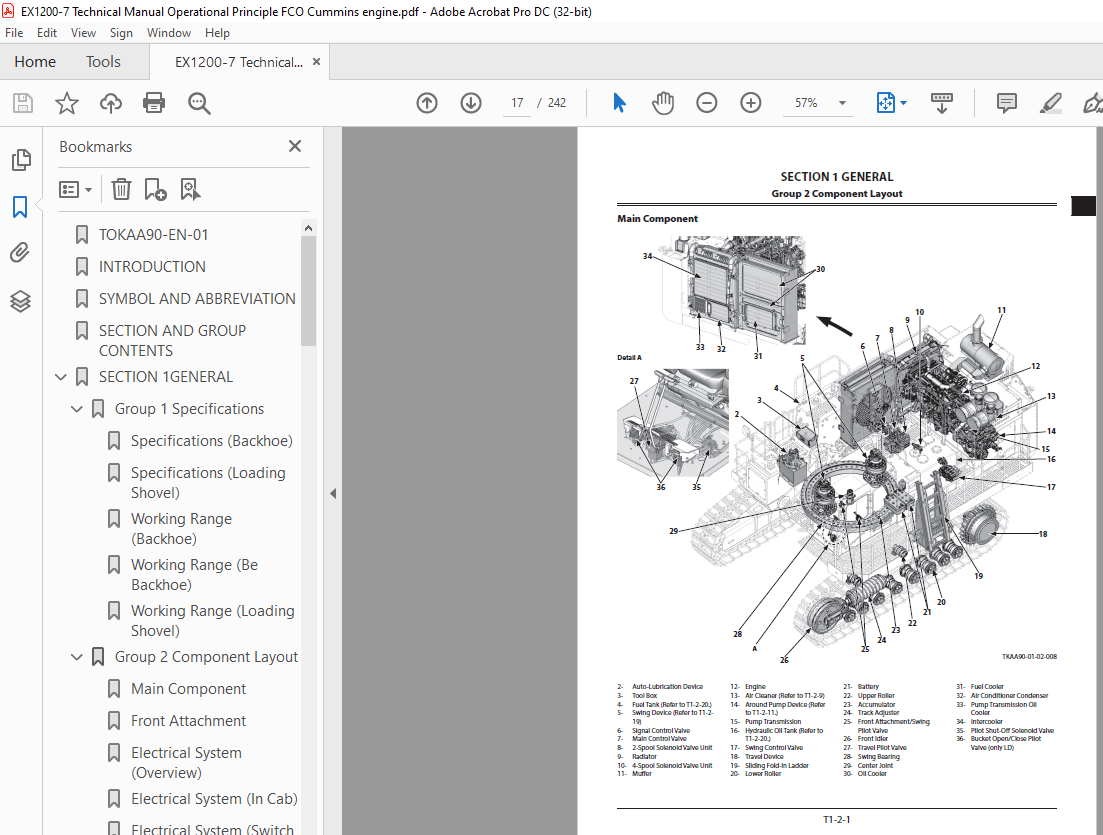Viewport: 1103px width, 835px height.
Task: Collapse the navigation pane divider arrow
Action: coord(333,493)
